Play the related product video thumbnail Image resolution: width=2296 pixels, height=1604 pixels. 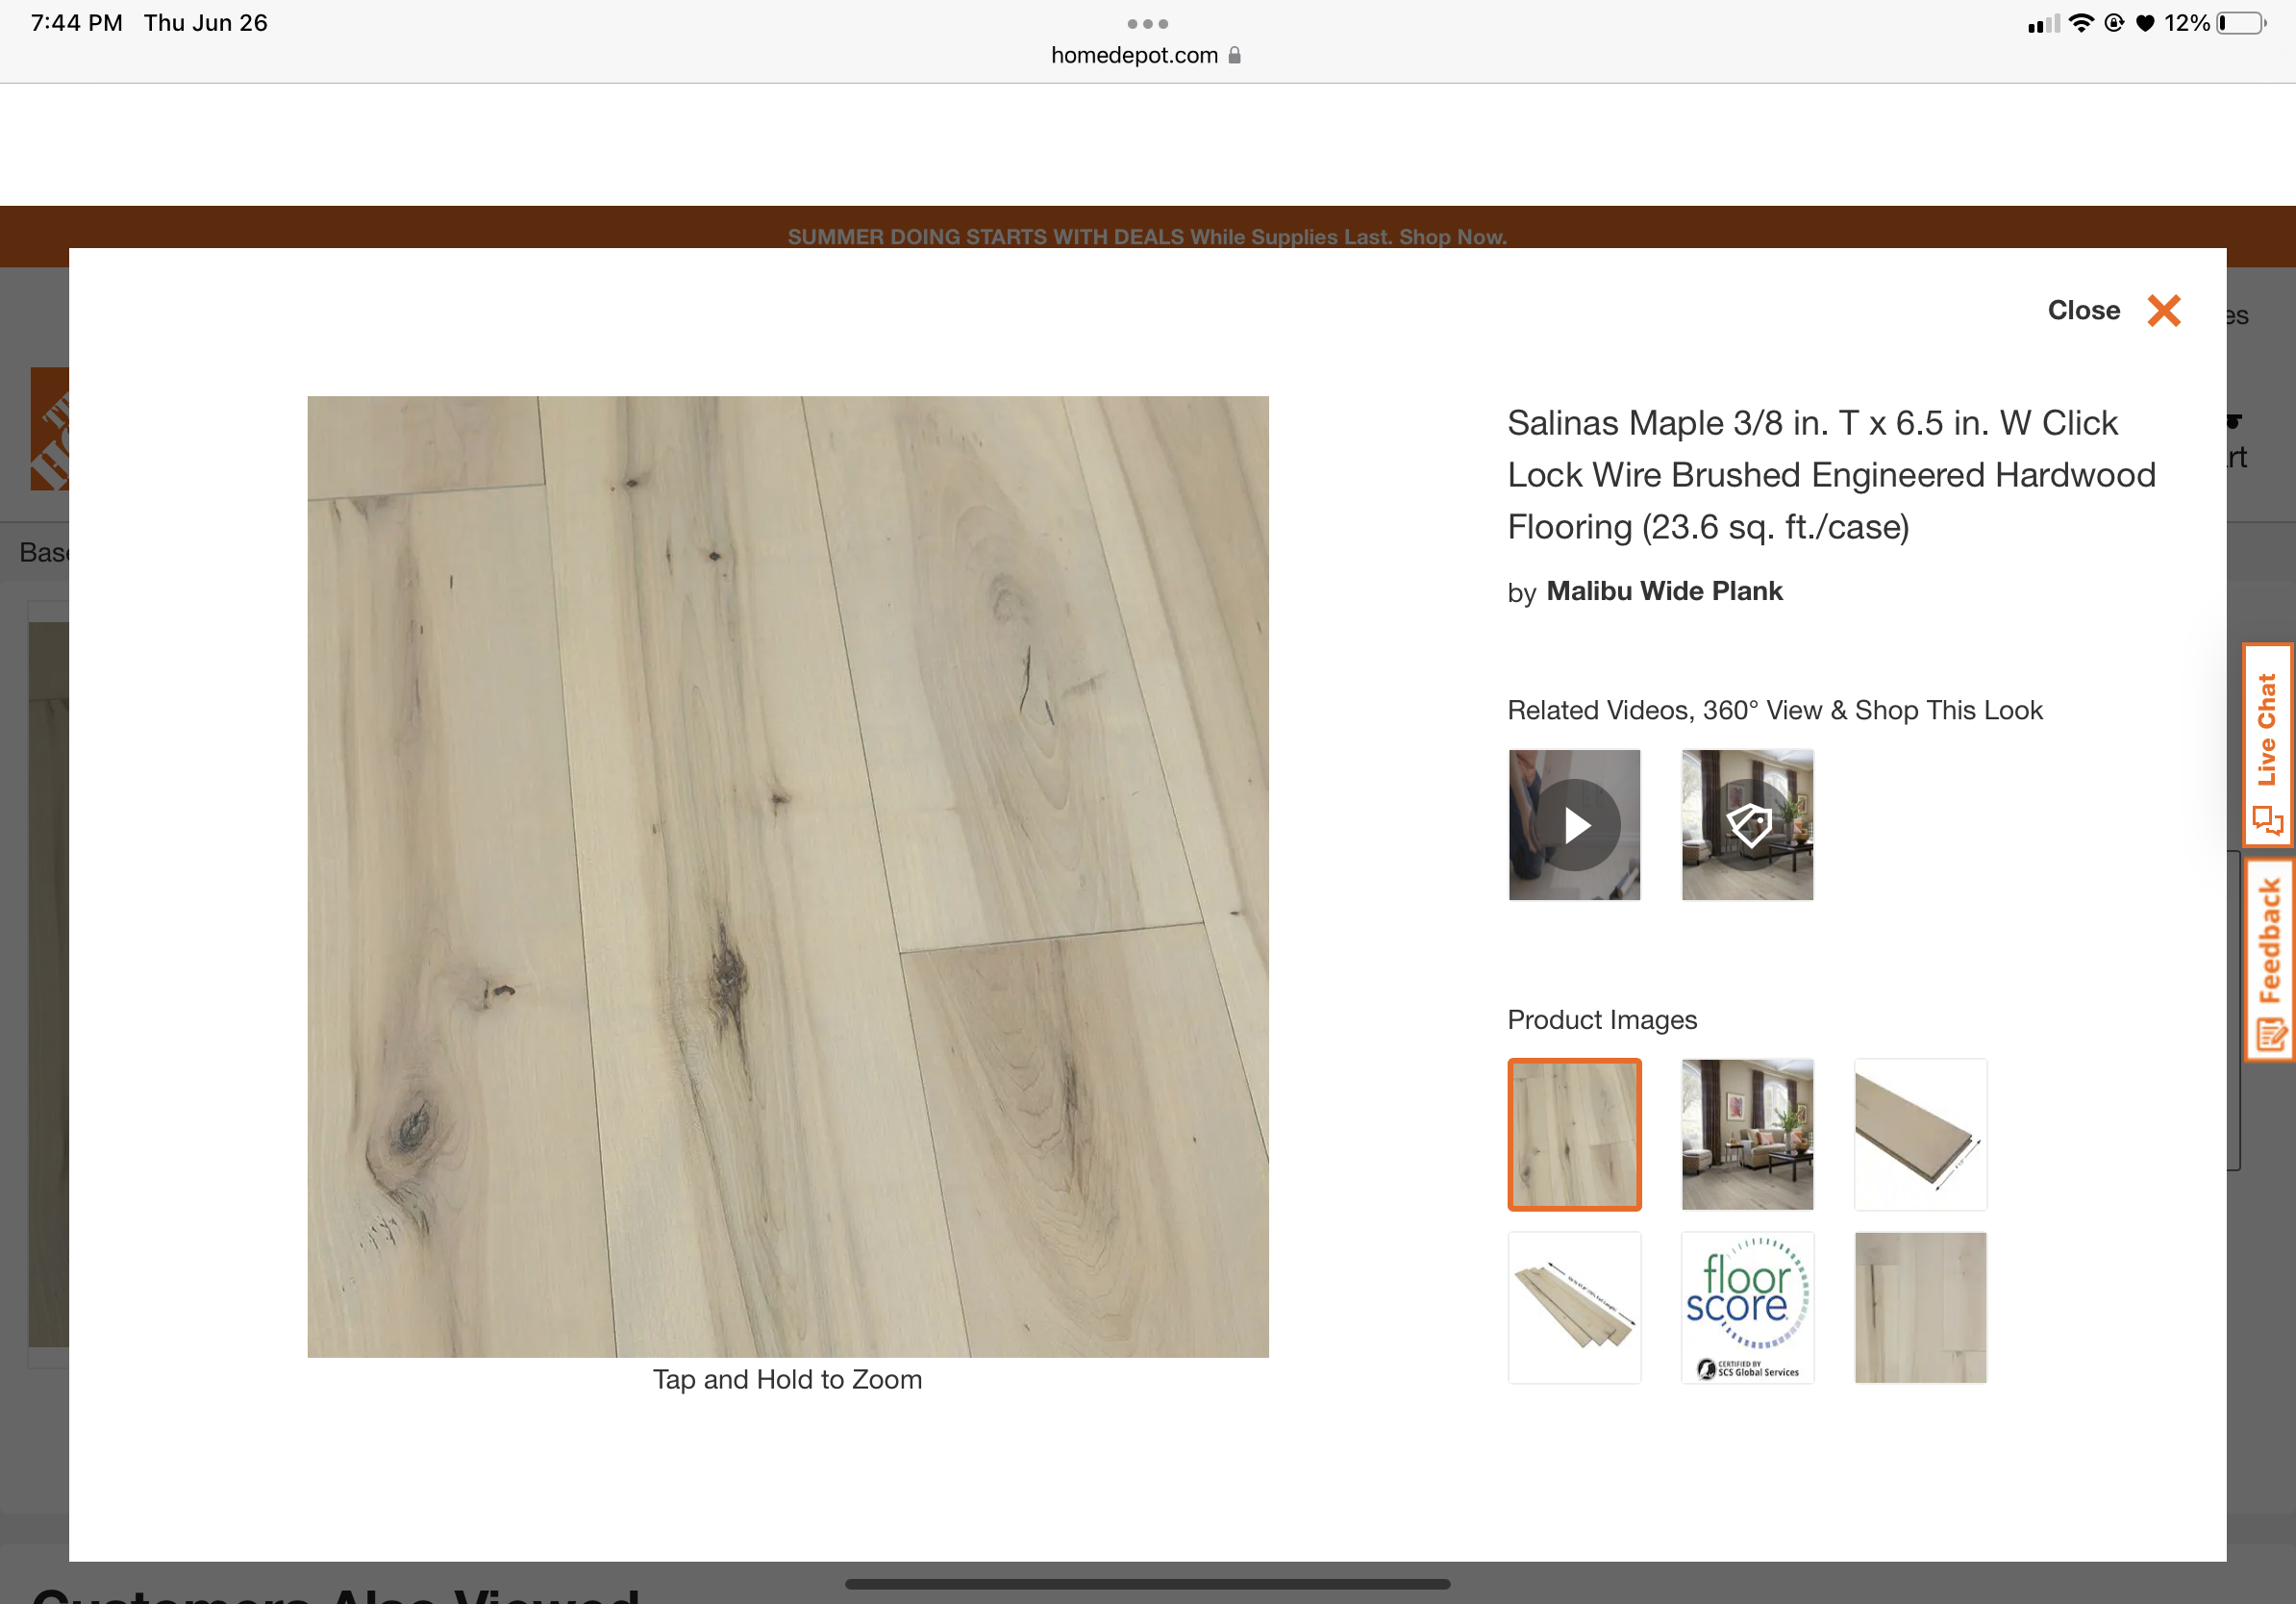(x=1574, y=825)
